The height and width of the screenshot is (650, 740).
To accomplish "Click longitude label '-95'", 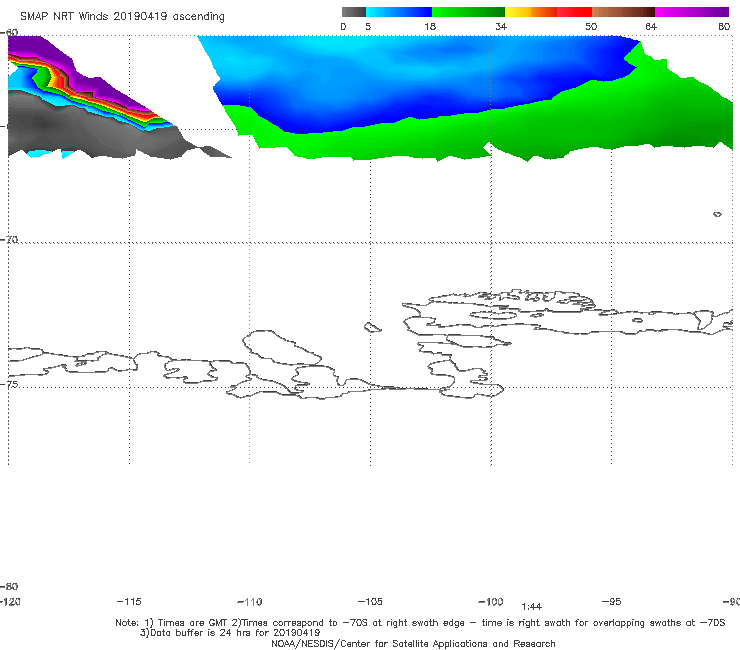I will tap(611, 601).
